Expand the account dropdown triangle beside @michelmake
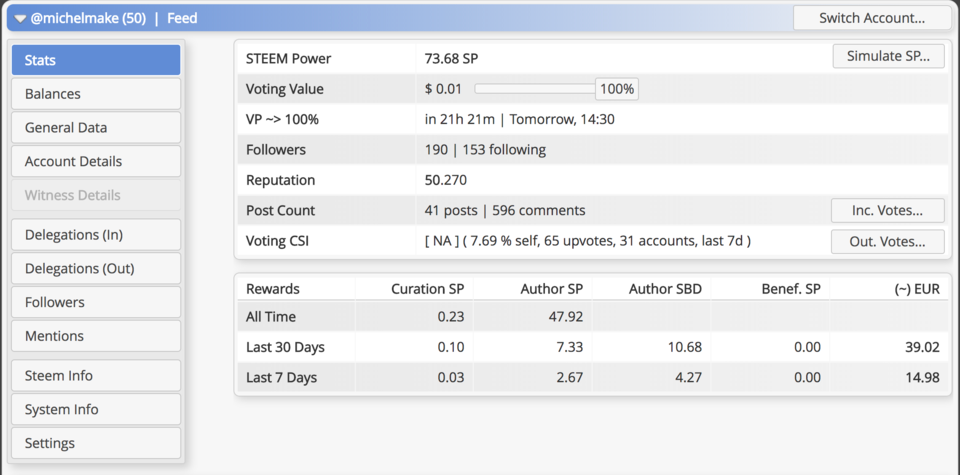The width and height of the screenshot is (960, 475). point(20,19)
